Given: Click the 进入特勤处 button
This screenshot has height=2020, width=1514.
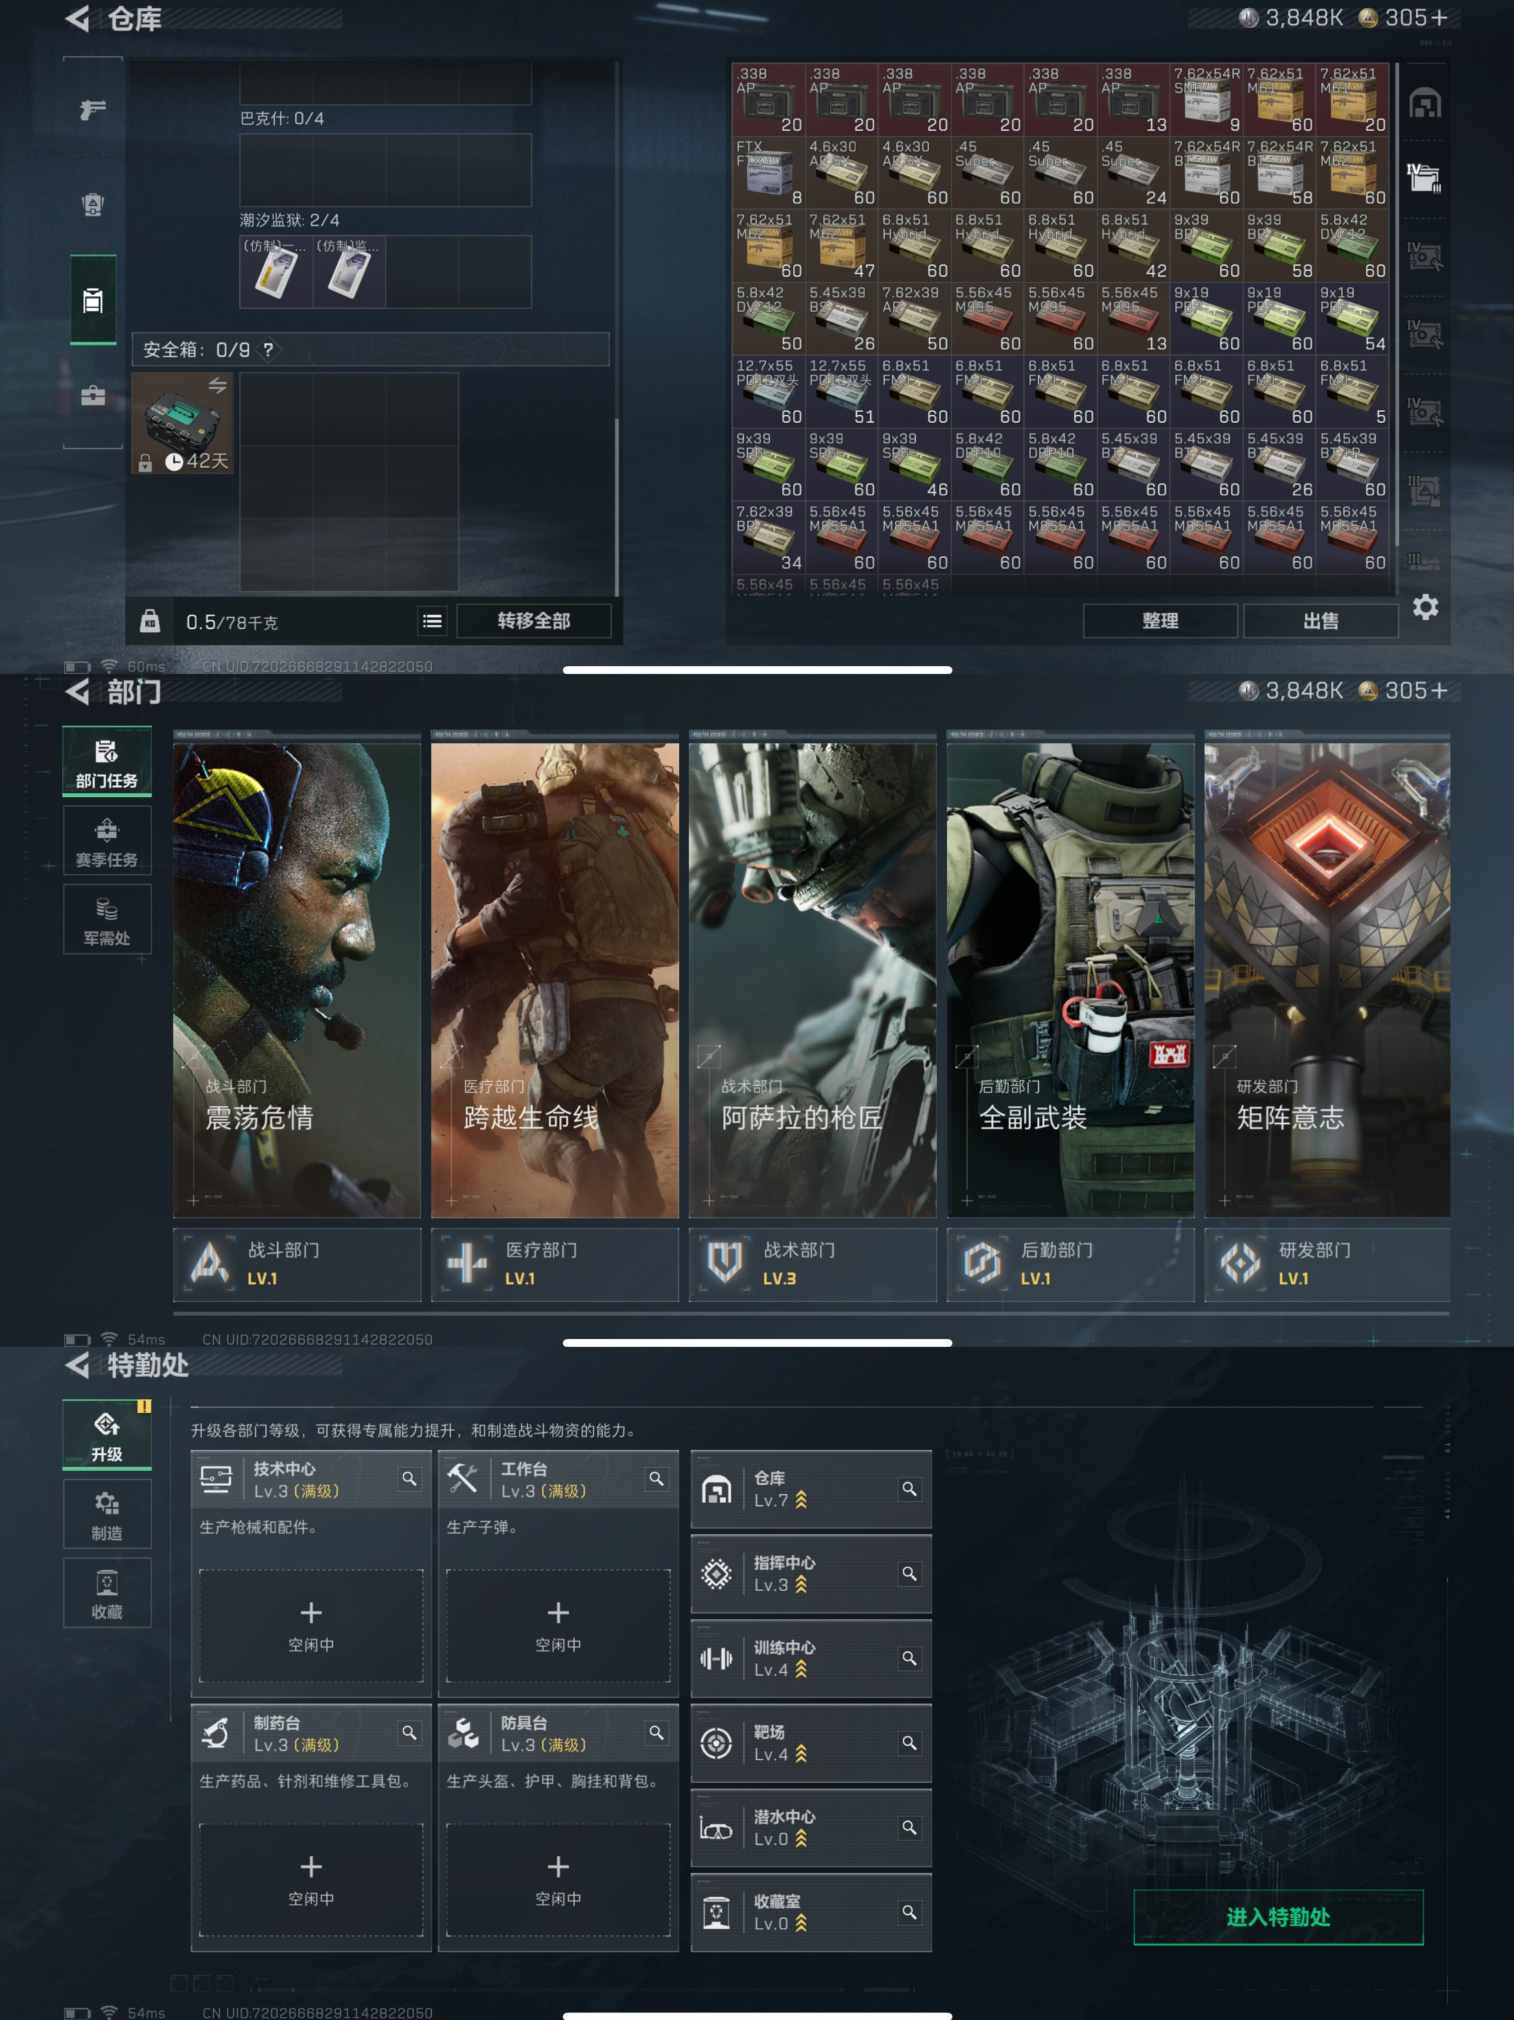Looking at the screenshot, I should [x=1277, y=1917].
